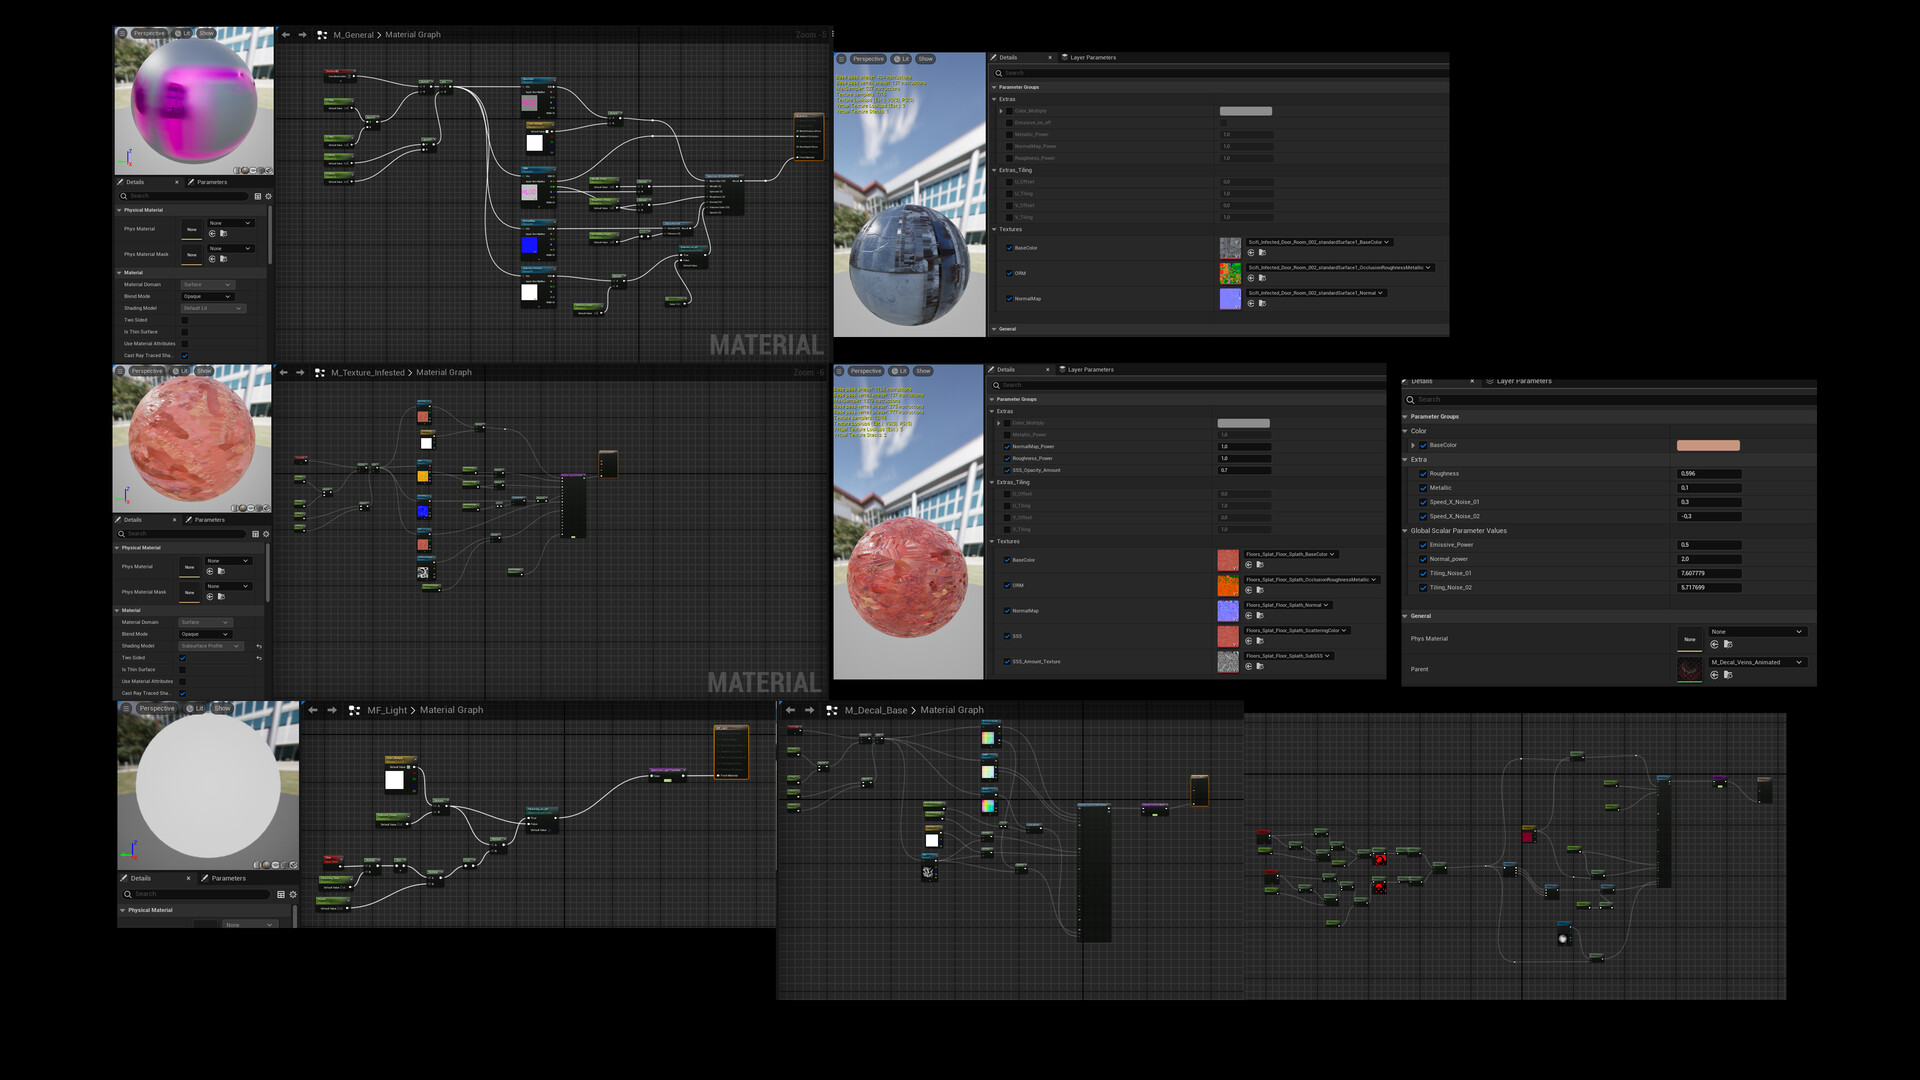Disable the Emissive_Power parameter checkbox
Image resolution: width=1920 pixels, height=1080 pixels.
click(x=1423, y=545)
